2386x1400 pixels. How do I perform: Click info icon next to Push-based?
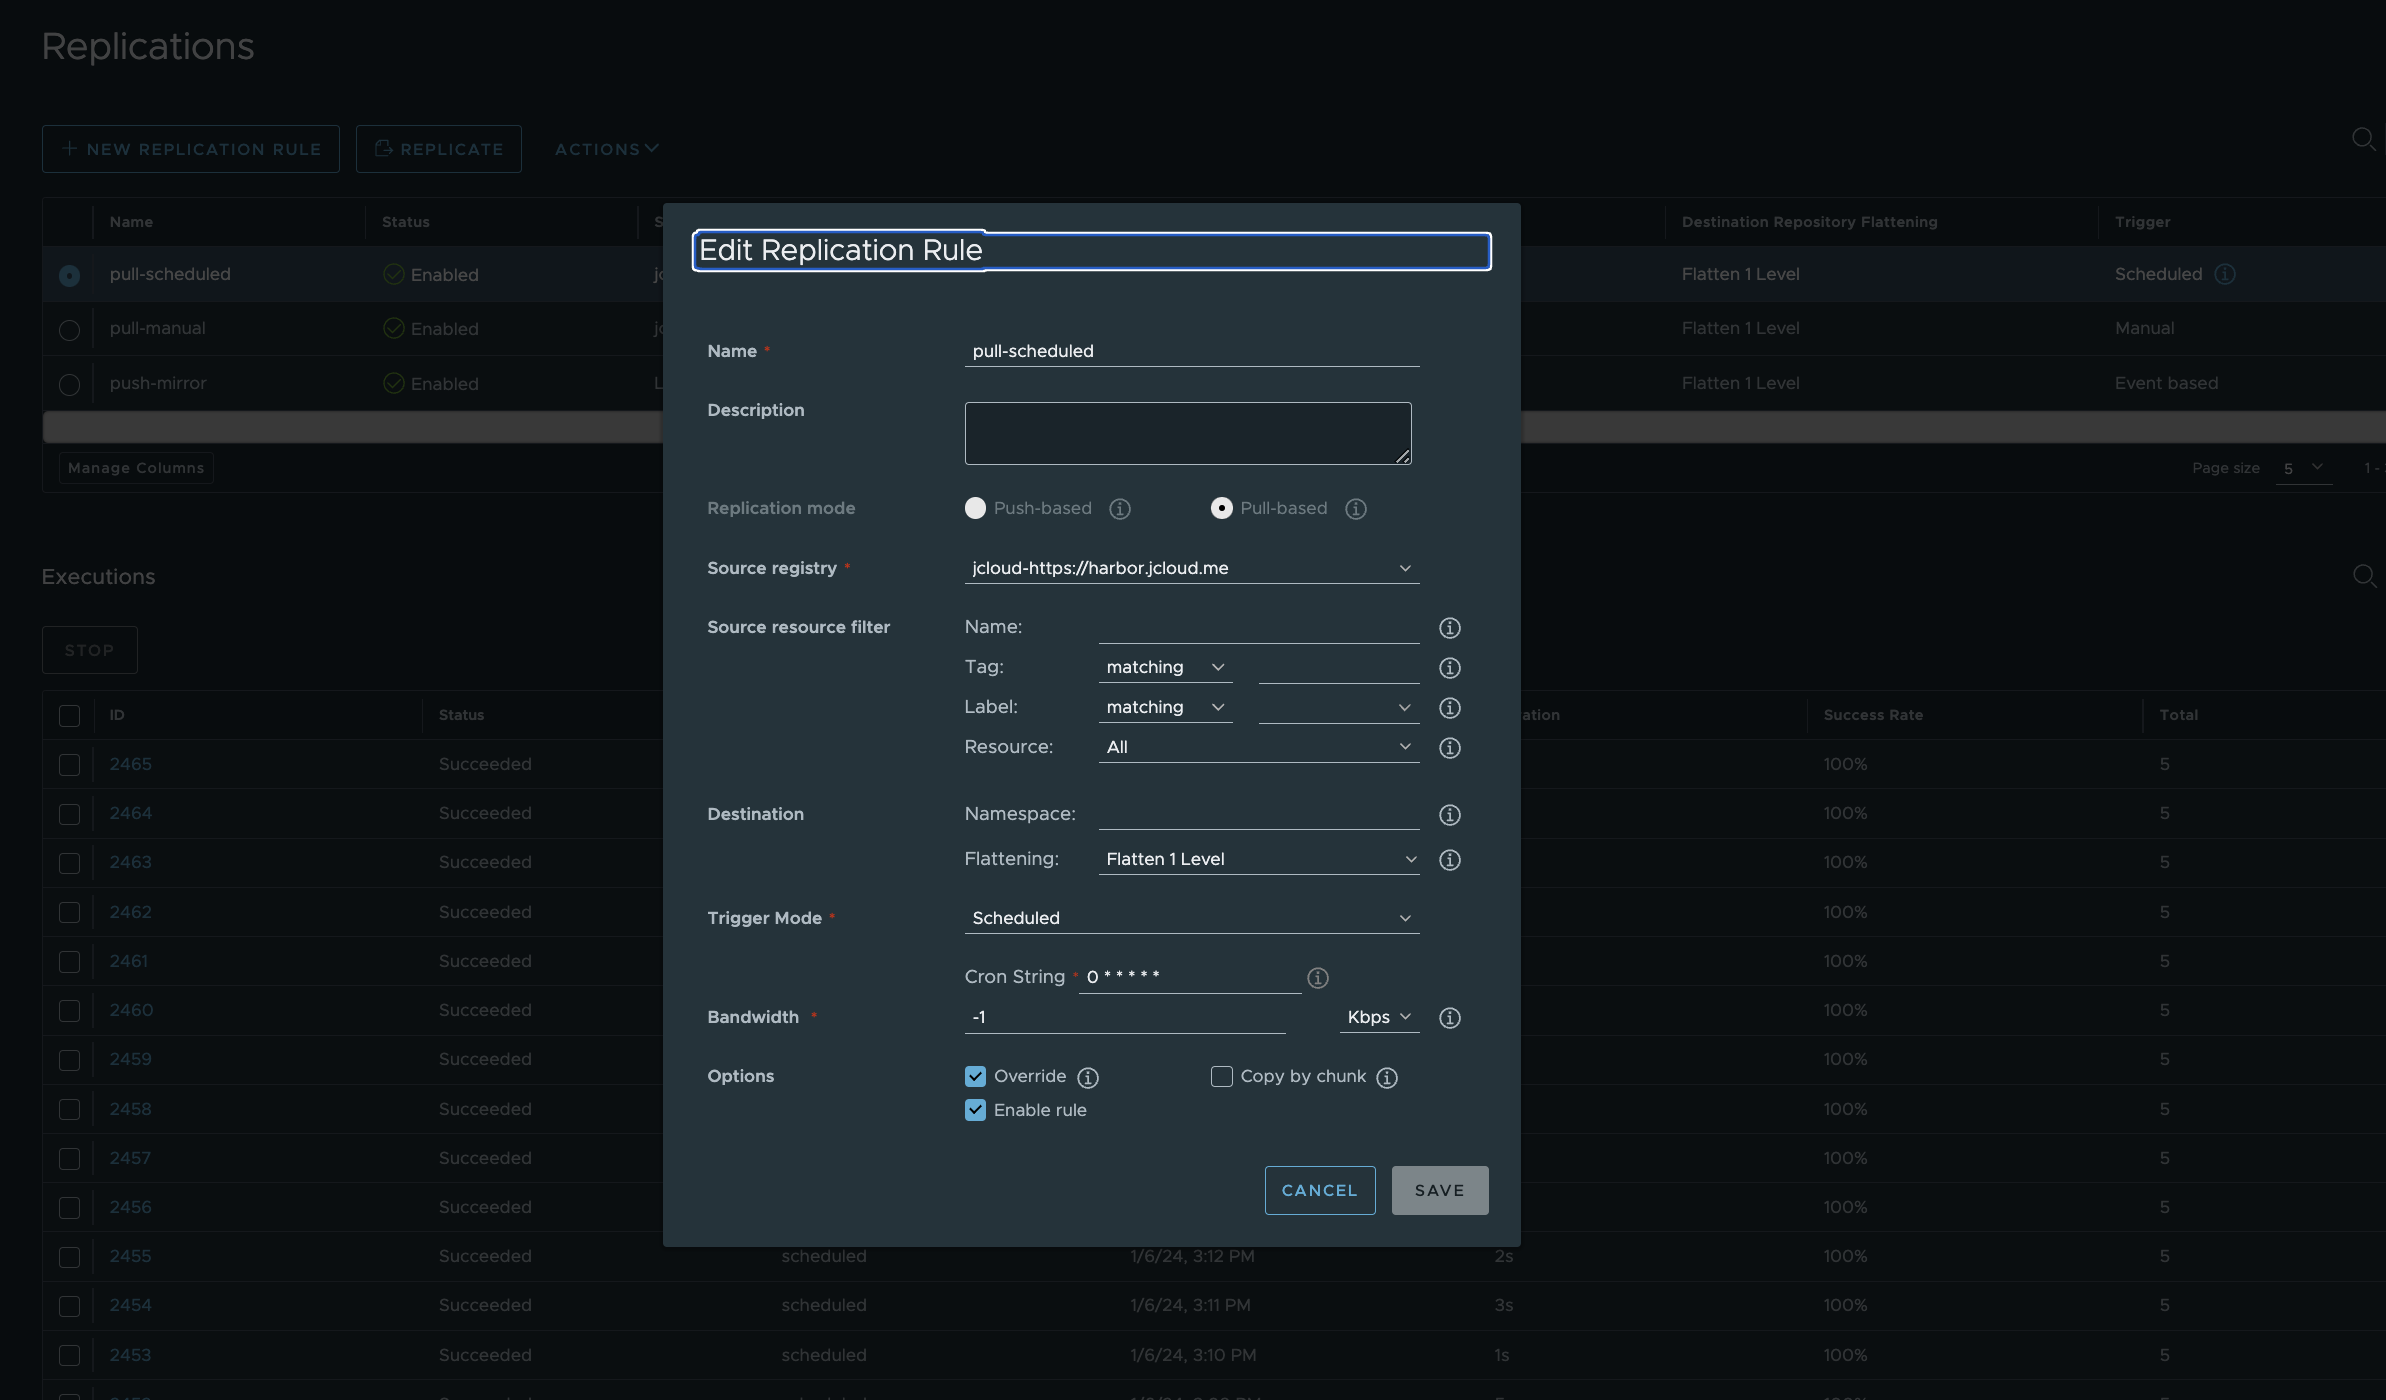pos(1120,509)
